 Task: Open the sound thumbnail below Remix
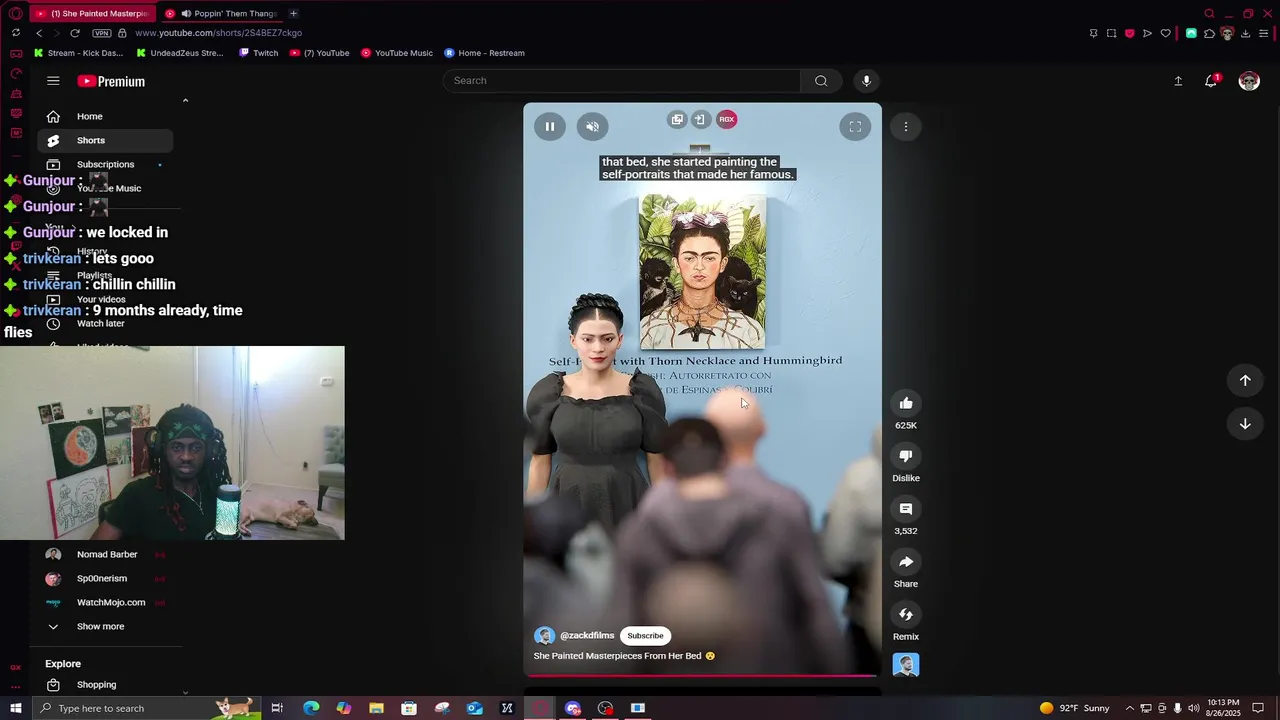coord(906,665)
